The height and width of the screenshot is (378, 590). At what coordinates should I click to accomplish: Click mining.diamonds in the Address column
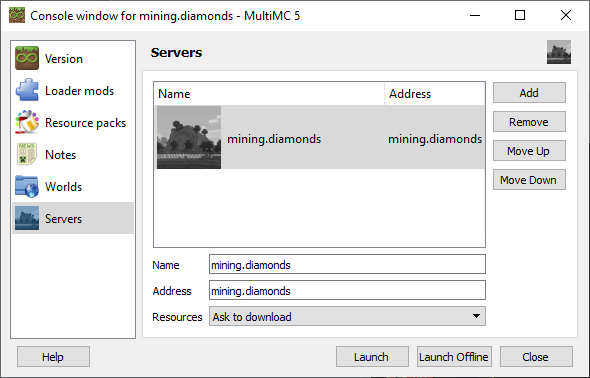(x=435, y=139)
